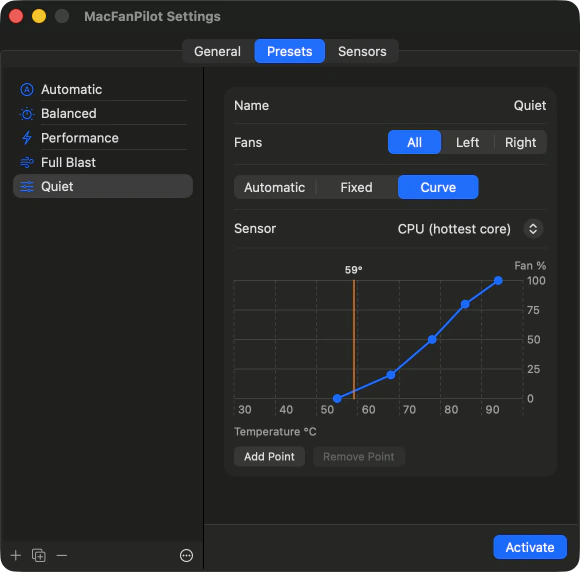Click the Quiet preset's sliders icon

(27, 187)
